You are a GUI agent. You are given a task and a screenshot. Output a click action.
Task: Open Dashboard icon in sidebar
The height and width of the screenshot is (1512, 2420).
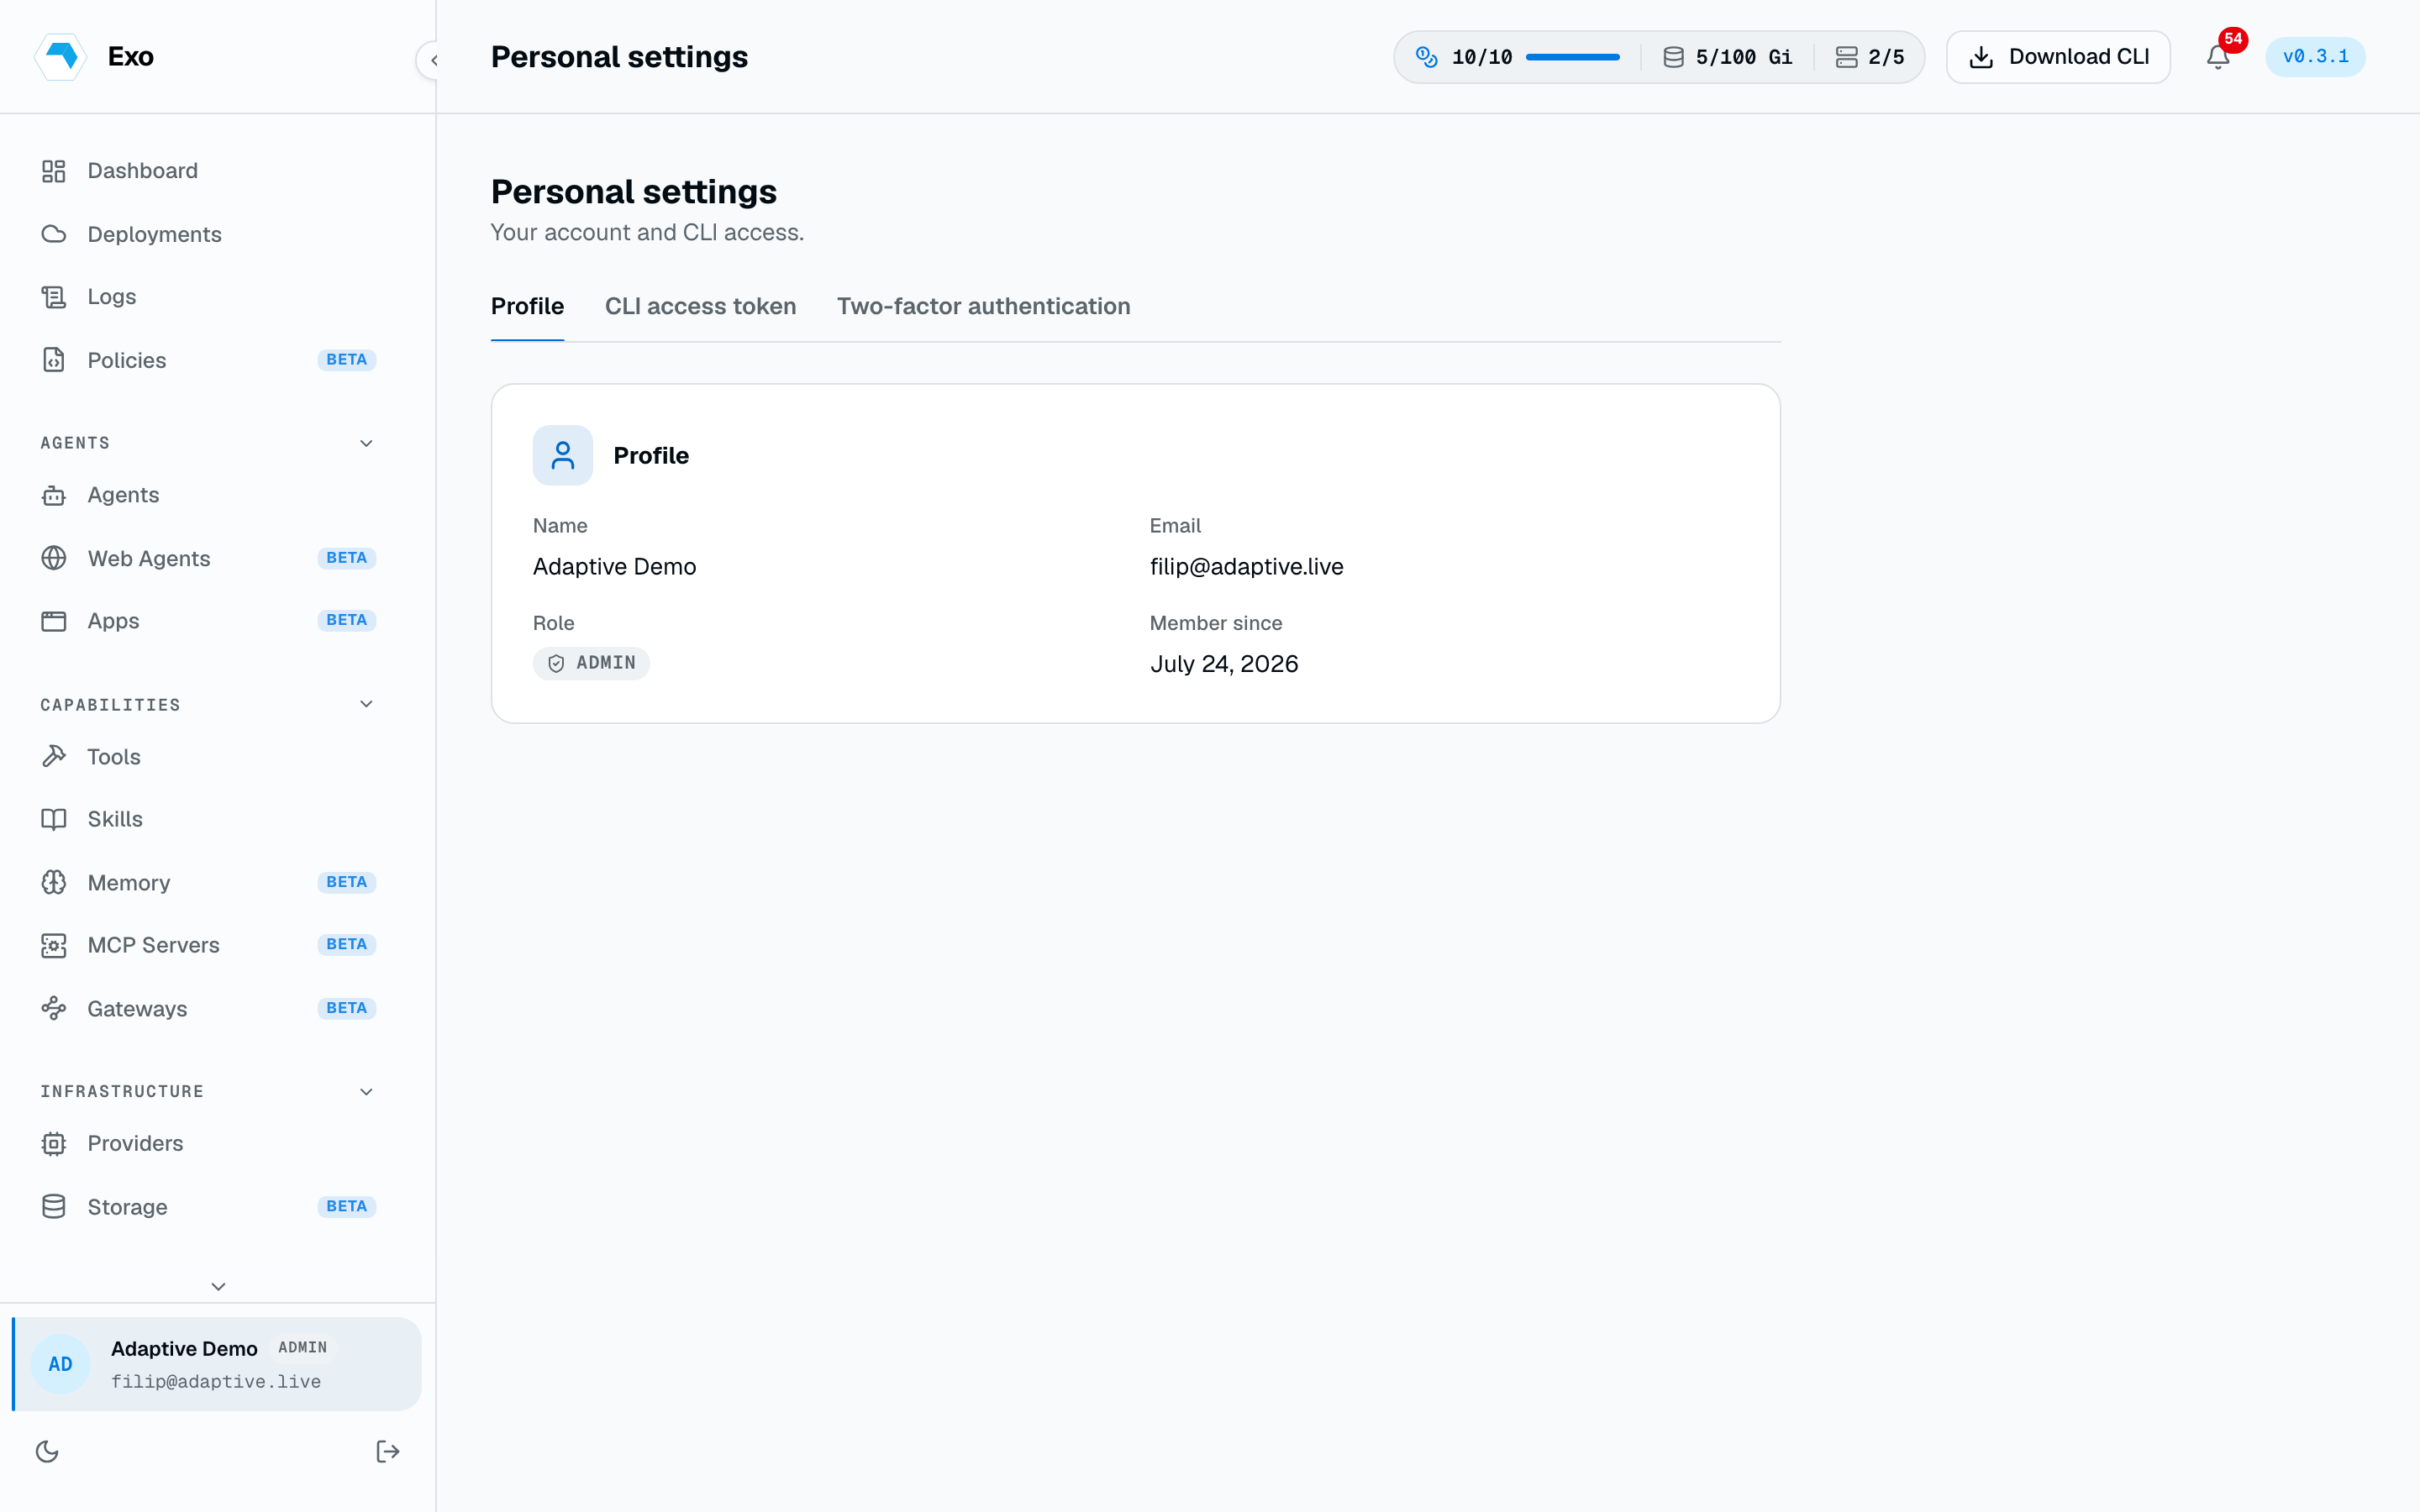click(54, 171)
